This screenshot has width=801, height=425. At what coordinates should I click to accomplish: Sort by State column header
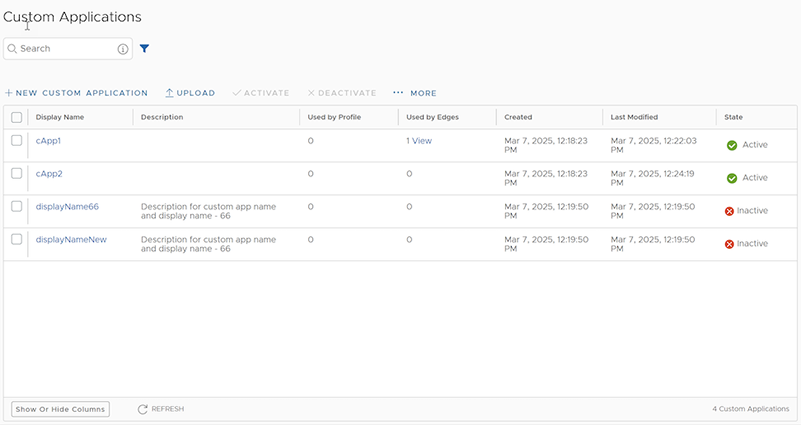click(734, 117)
